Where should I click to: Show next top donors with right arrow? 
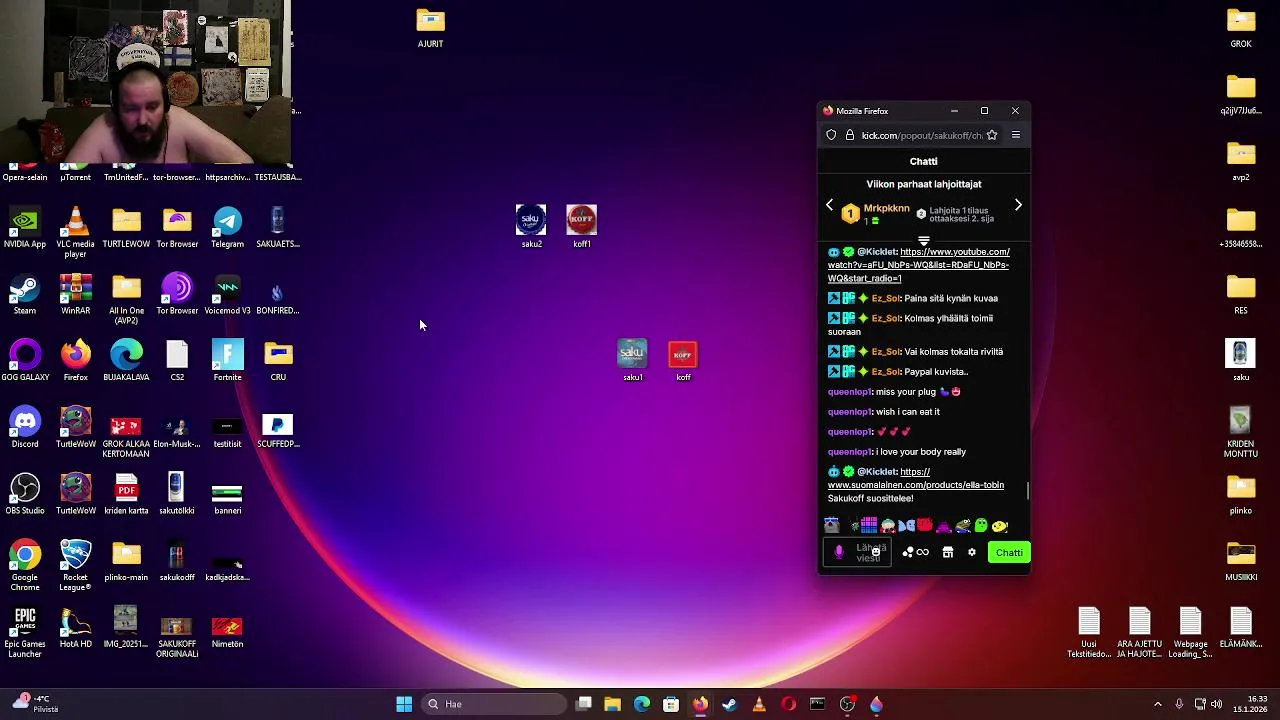1018,205
